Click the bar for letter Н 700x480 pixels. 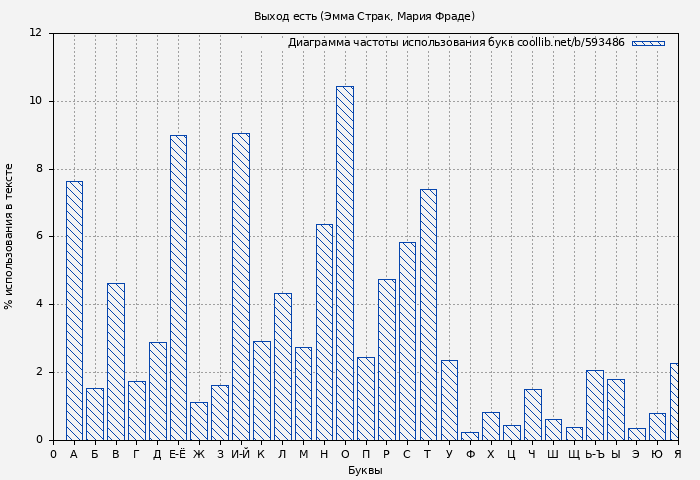324,332
